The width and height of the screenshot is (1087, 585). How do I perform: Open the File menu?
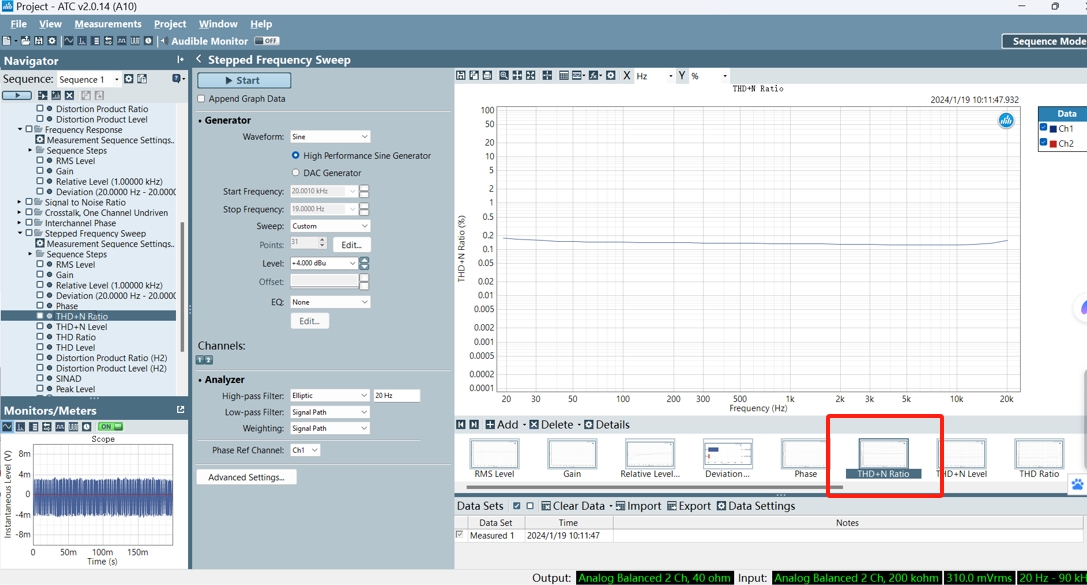(19, 24)
